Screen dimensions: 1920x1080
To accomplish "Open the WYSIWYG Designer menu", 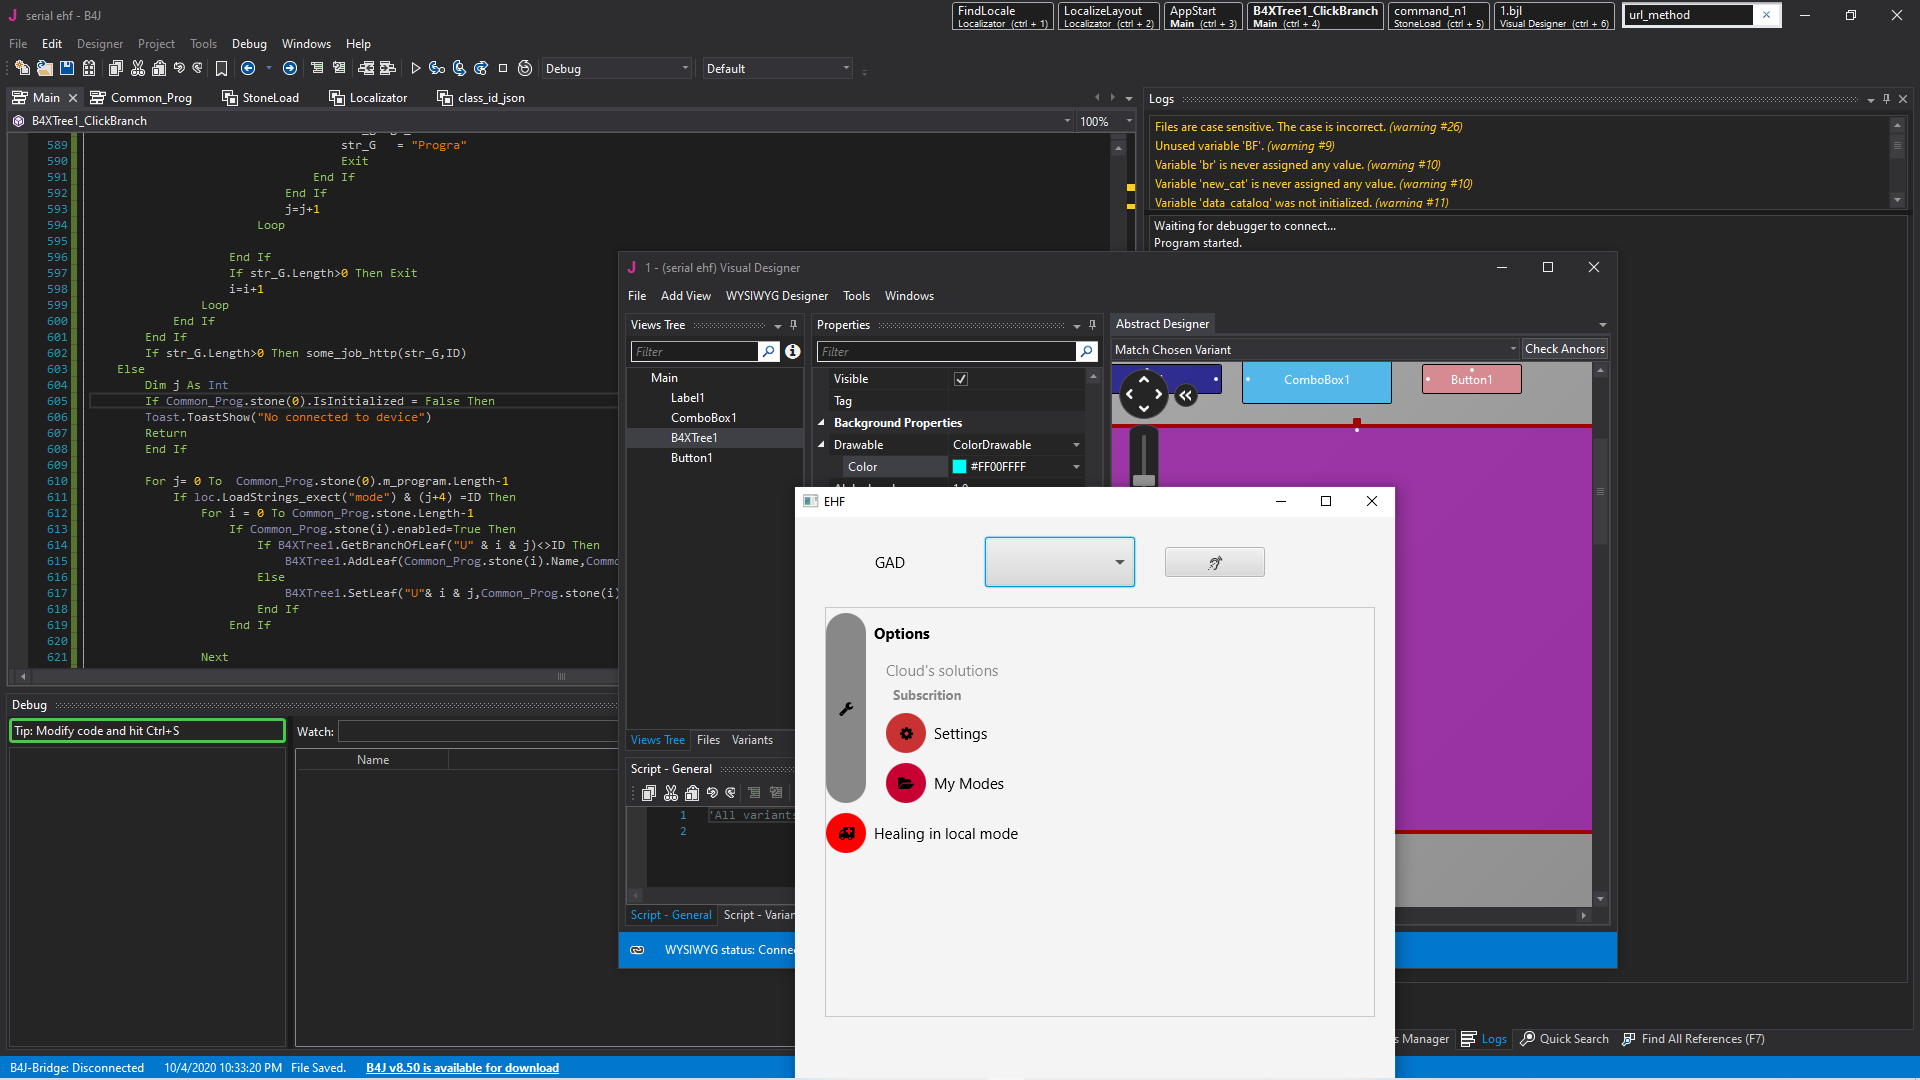I will tap(776, 296).
